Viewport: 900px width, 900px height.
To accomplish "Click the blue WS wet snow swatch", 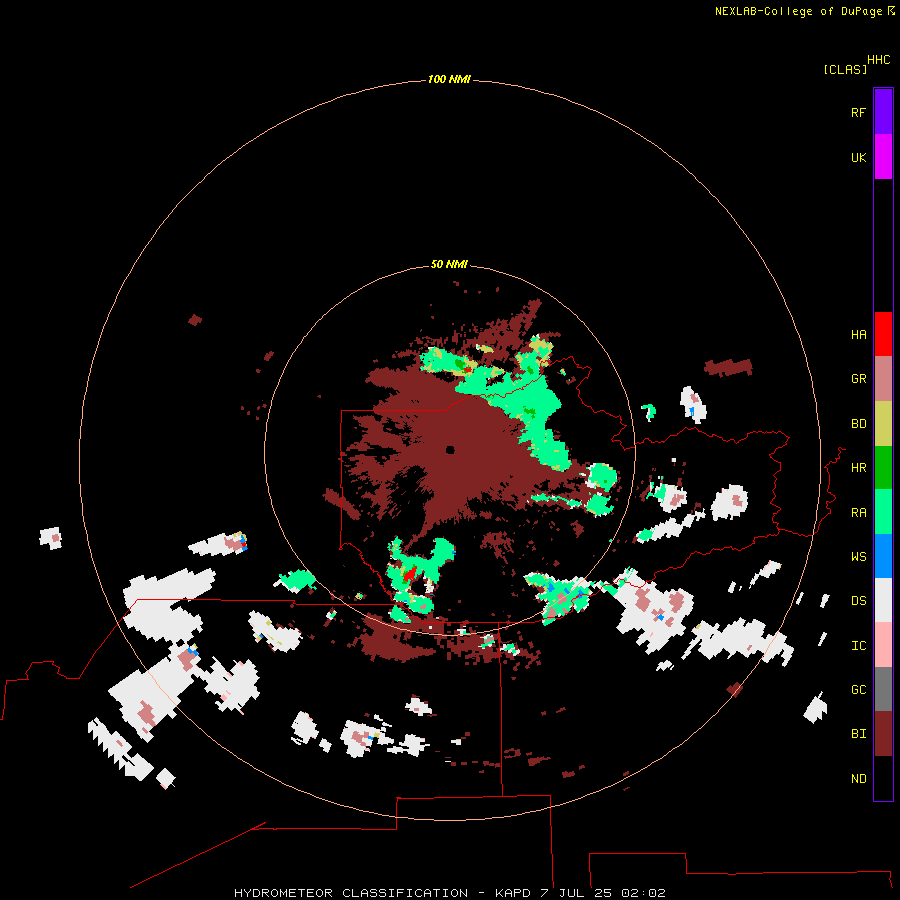I will pos(883,556).
